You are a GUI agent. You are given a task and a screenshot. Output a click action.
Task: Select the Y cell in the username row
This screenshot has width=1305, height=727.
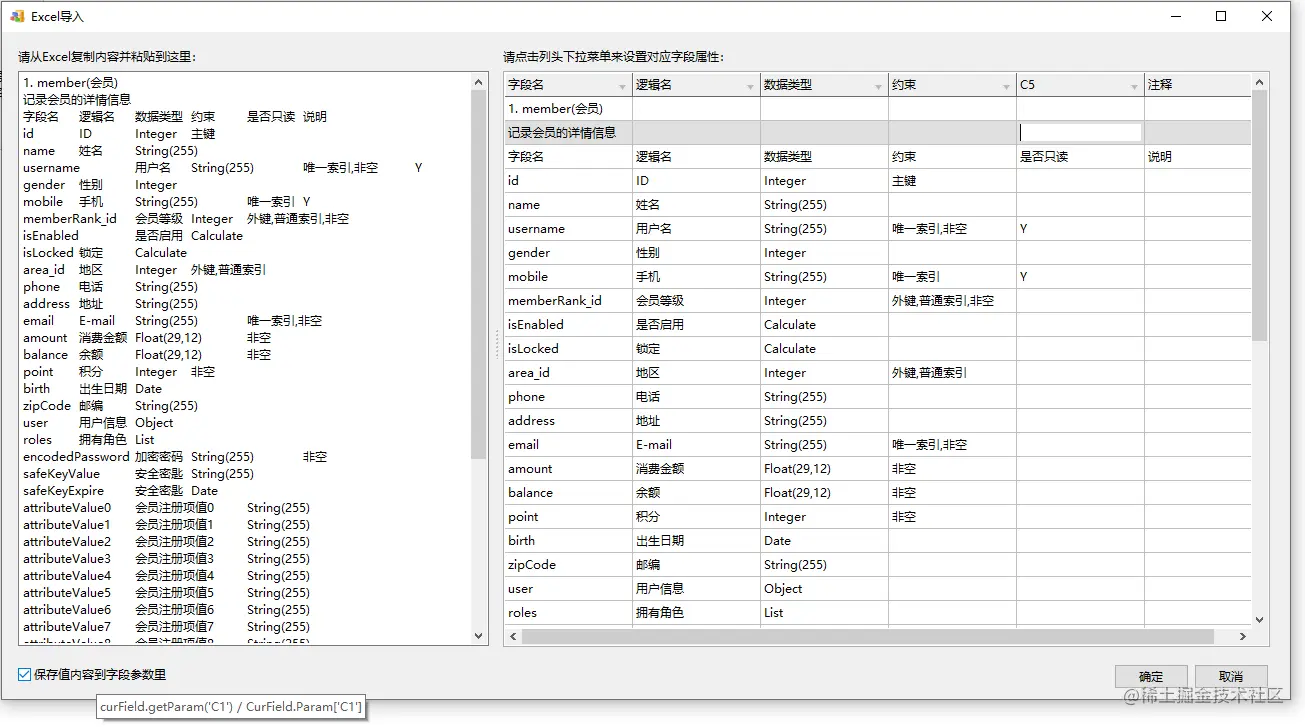pos(1080,228)
